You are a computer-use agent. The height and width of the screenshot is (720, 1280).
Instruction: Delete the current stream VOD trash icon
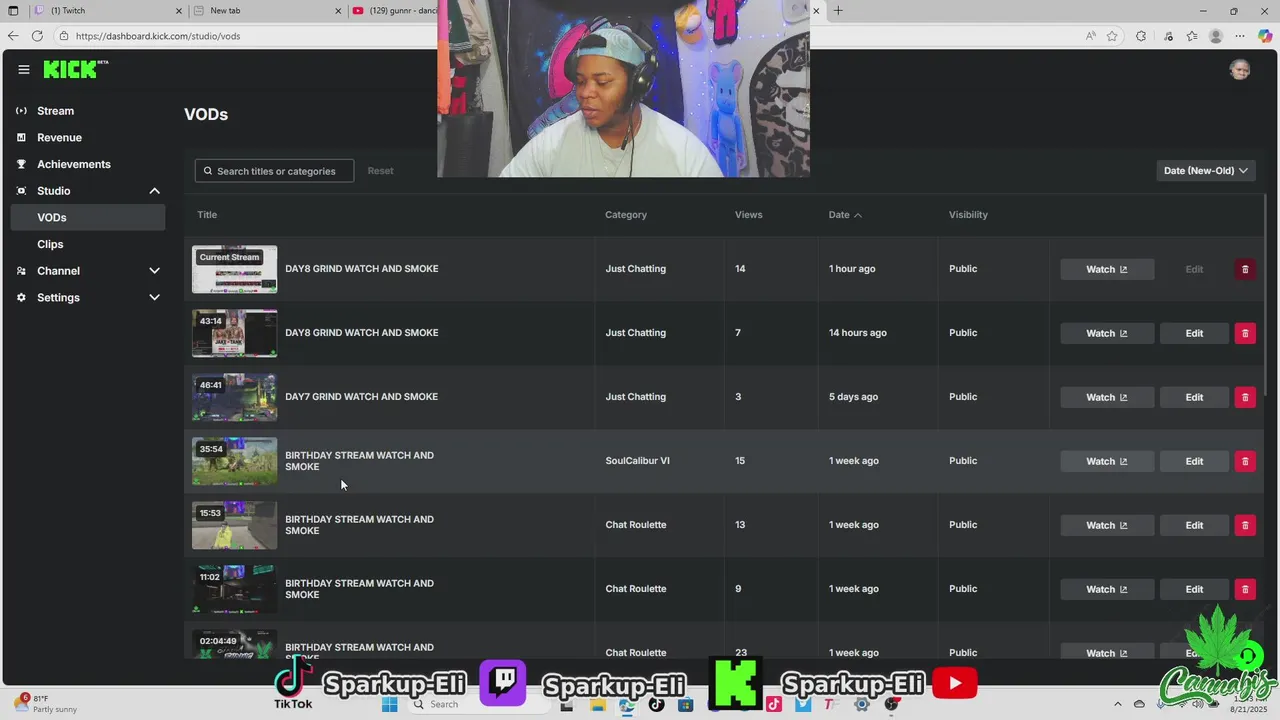tap(1245, 269)
